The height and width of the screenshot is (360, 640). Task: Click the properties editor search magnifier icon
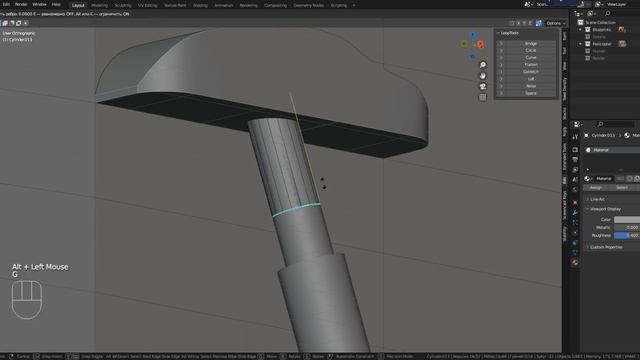click(x=600, y=124)
